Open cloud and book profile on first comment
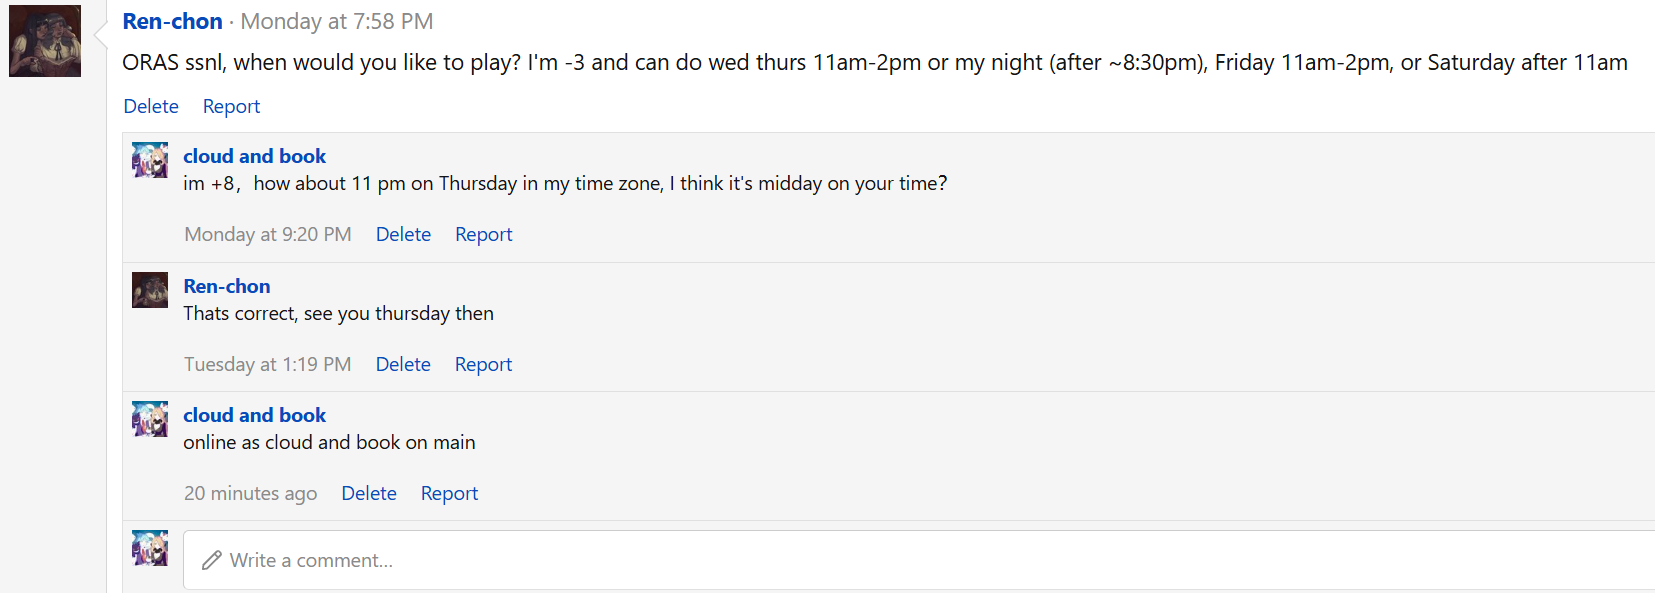Image resolution: width=1655 pixels, height=593 pixels. coord(254,156)
